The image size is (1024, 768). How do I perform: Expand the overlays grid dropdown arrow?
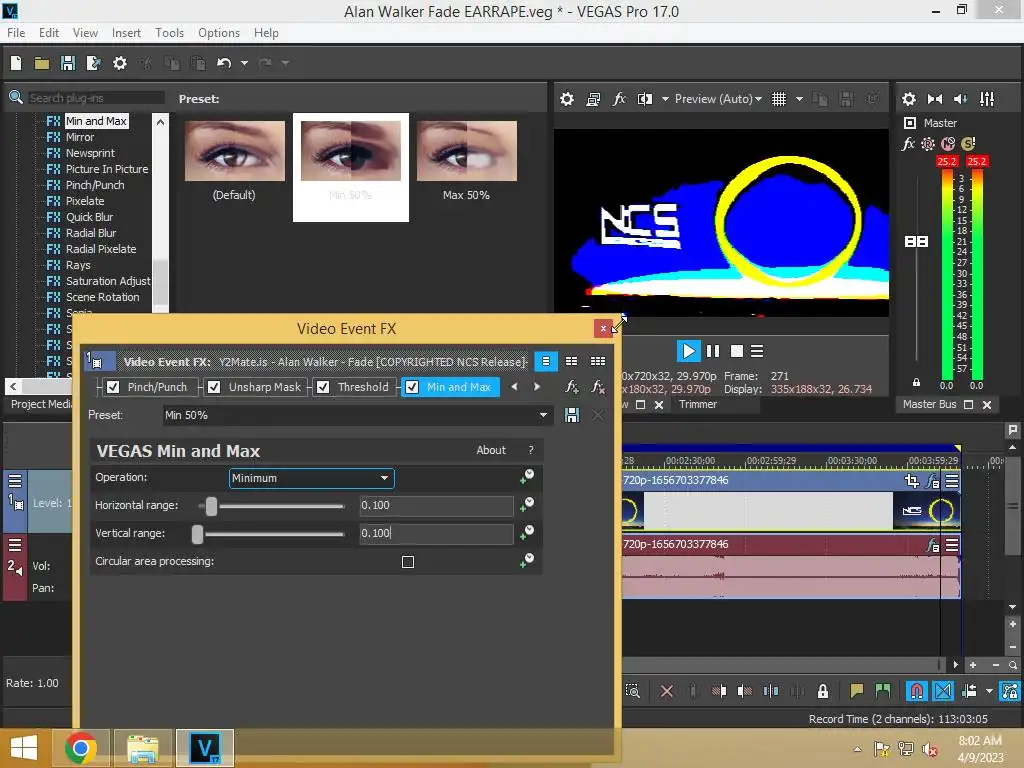tap(799, 99)
